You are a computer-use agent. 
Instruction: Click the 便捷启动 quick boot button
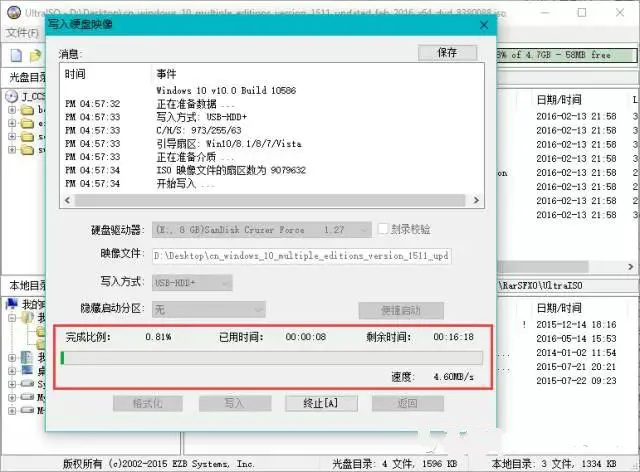pos(401,310)
